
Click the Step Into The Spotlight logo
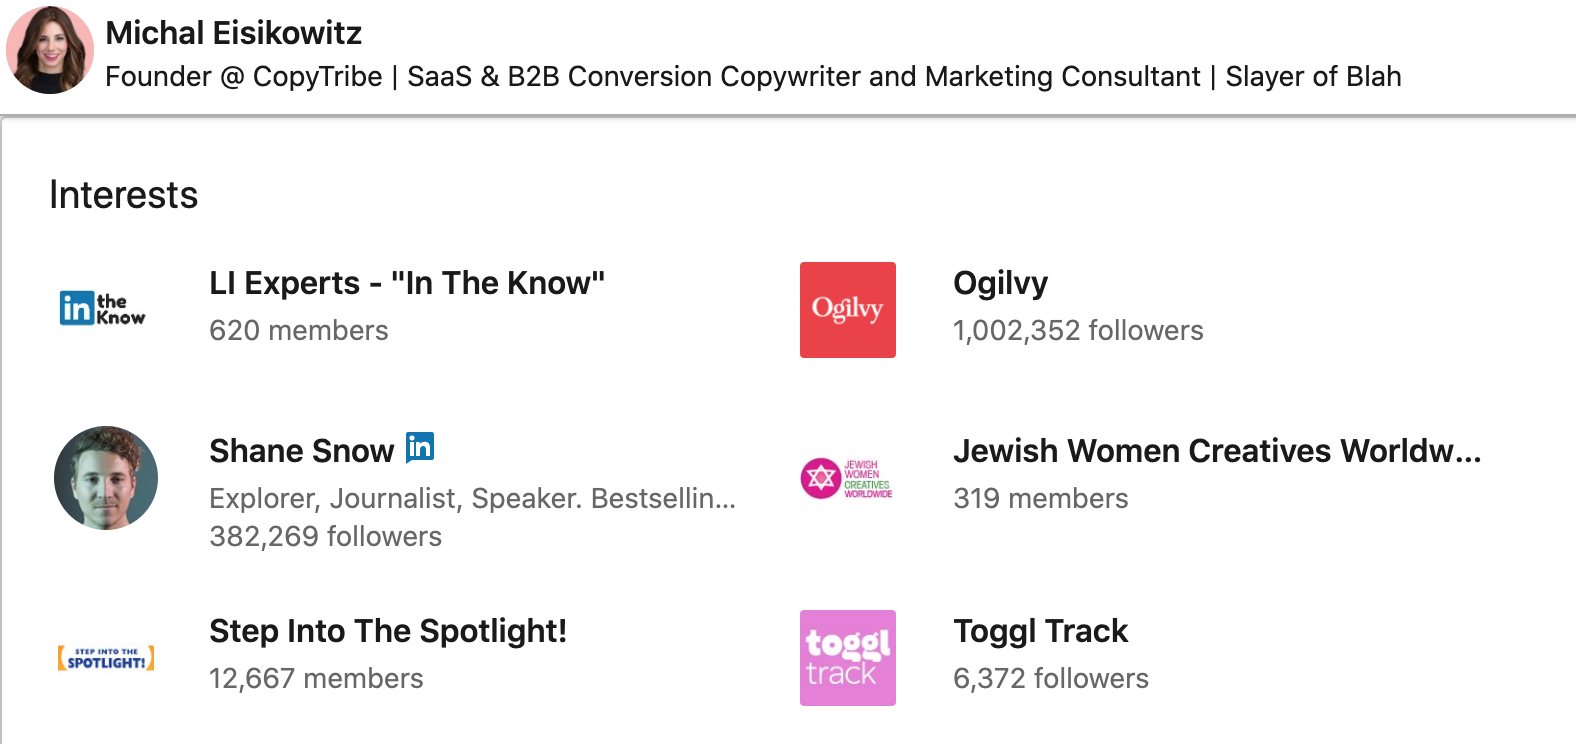[x=106, y=658]
